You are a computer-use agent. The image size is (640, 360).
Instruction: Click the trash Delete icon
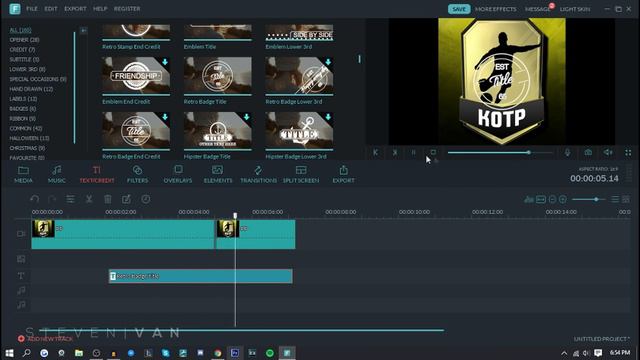click(108, 199)
